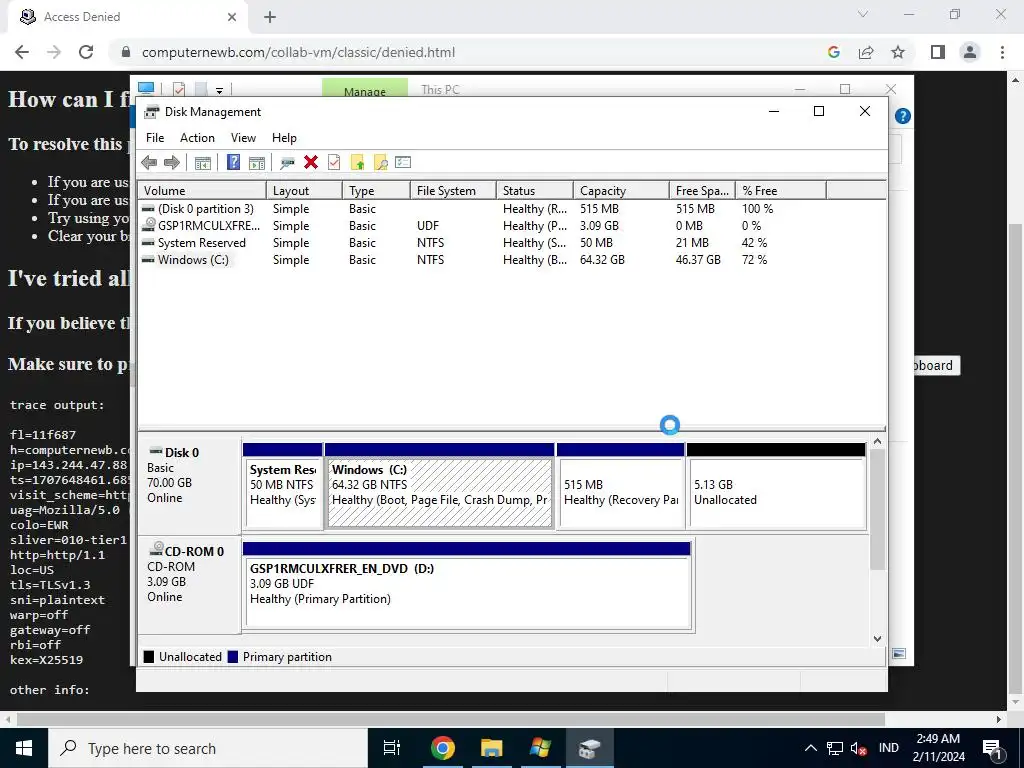Screen dimensions: 1024x768
Task: Click the folder with magnifier toolbar icon
Action: click(380, 163)
